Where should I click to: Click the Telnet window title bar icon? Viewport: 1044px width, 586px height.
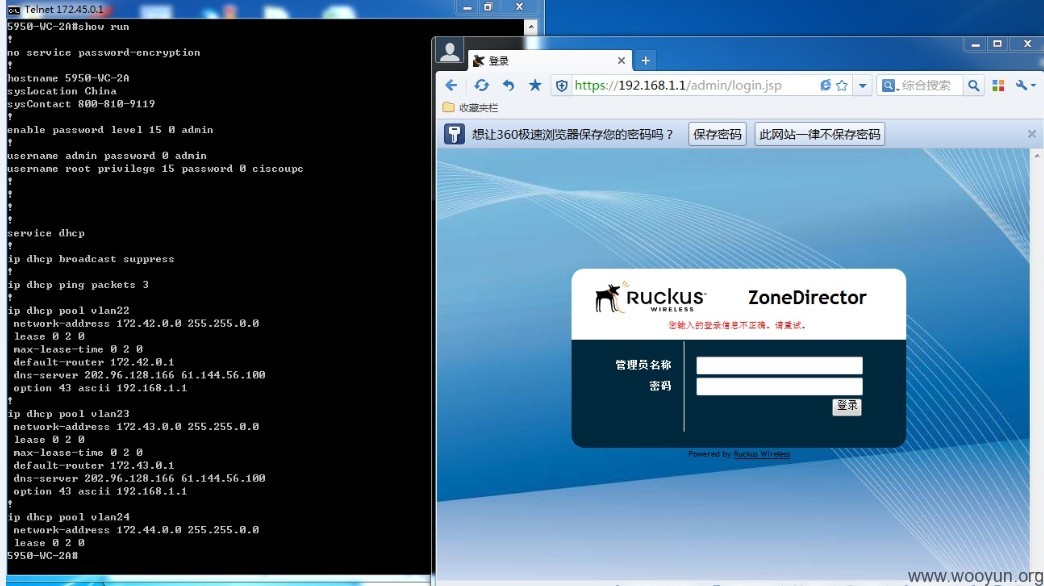point(13,9)
